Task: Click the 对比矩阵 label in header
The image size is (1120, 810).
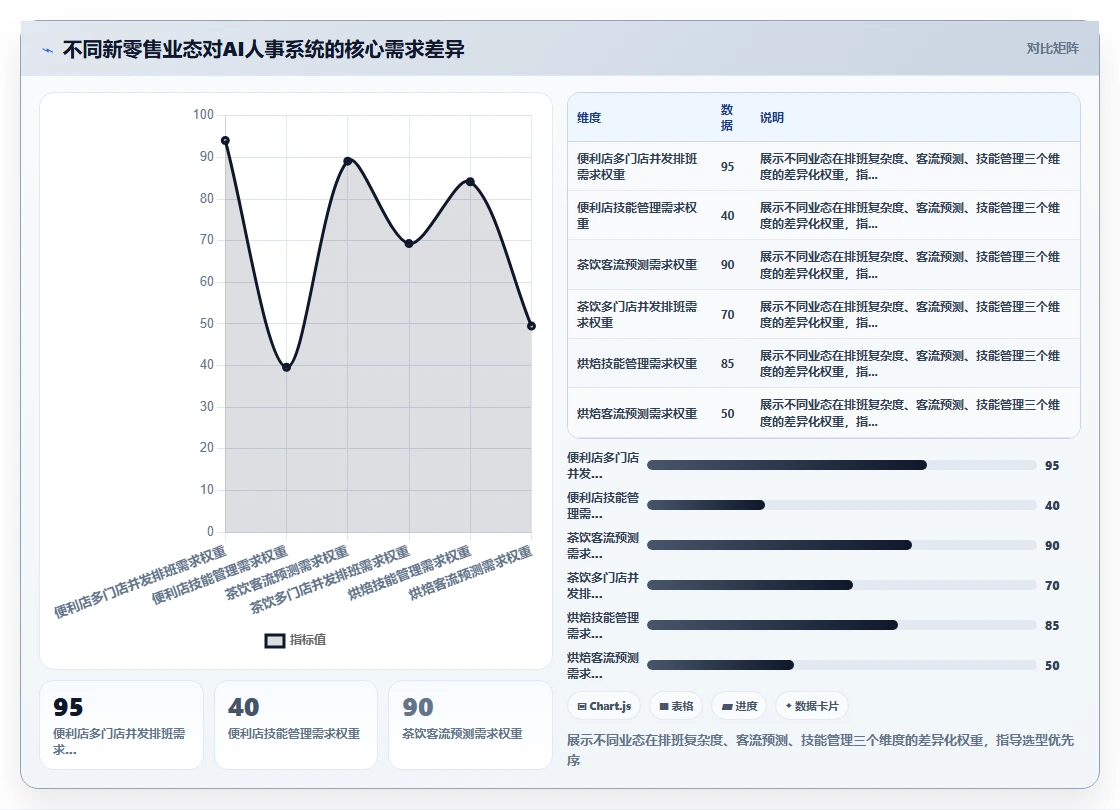Action: coord(1052,49)
